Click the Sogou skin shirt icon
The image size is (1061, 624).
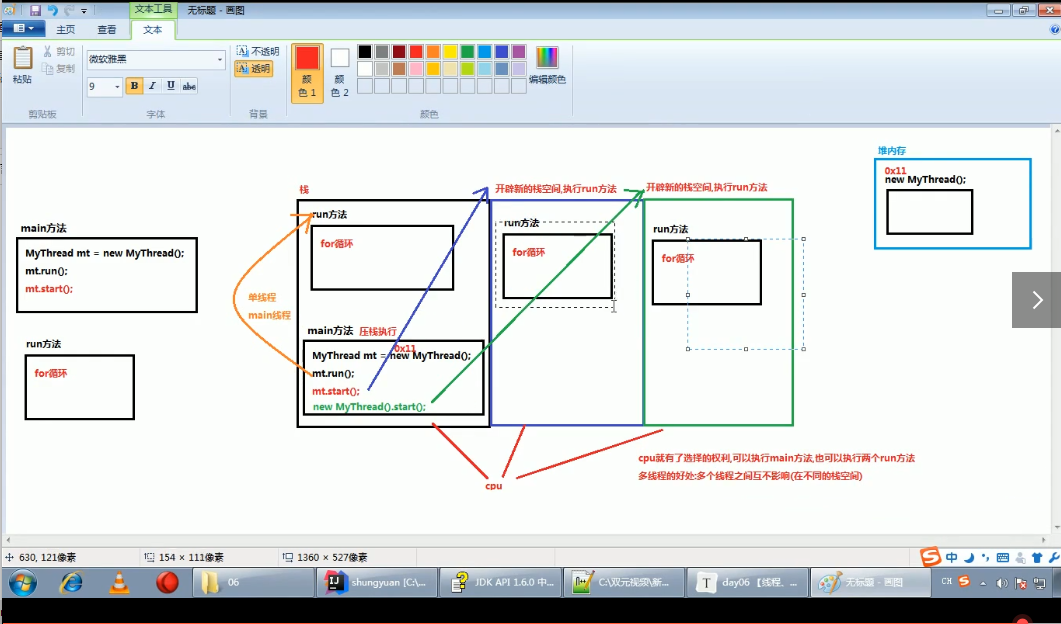coord(1037,558)
